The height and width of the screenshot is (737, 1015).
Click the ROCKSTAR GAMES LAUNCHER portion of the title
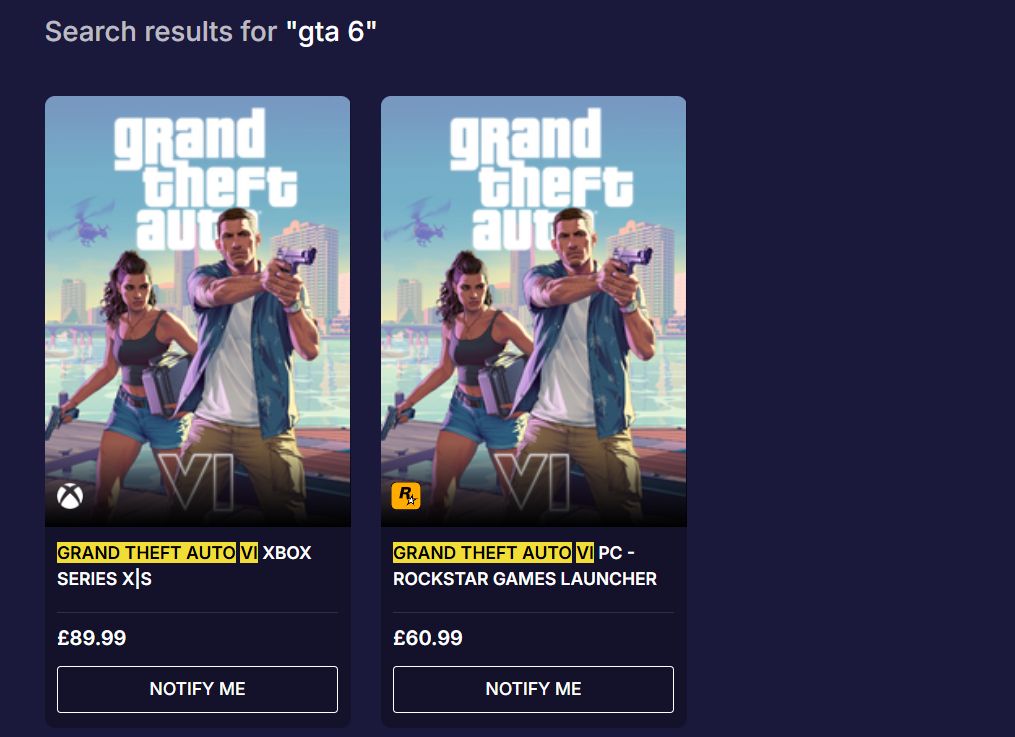point(523,579)
